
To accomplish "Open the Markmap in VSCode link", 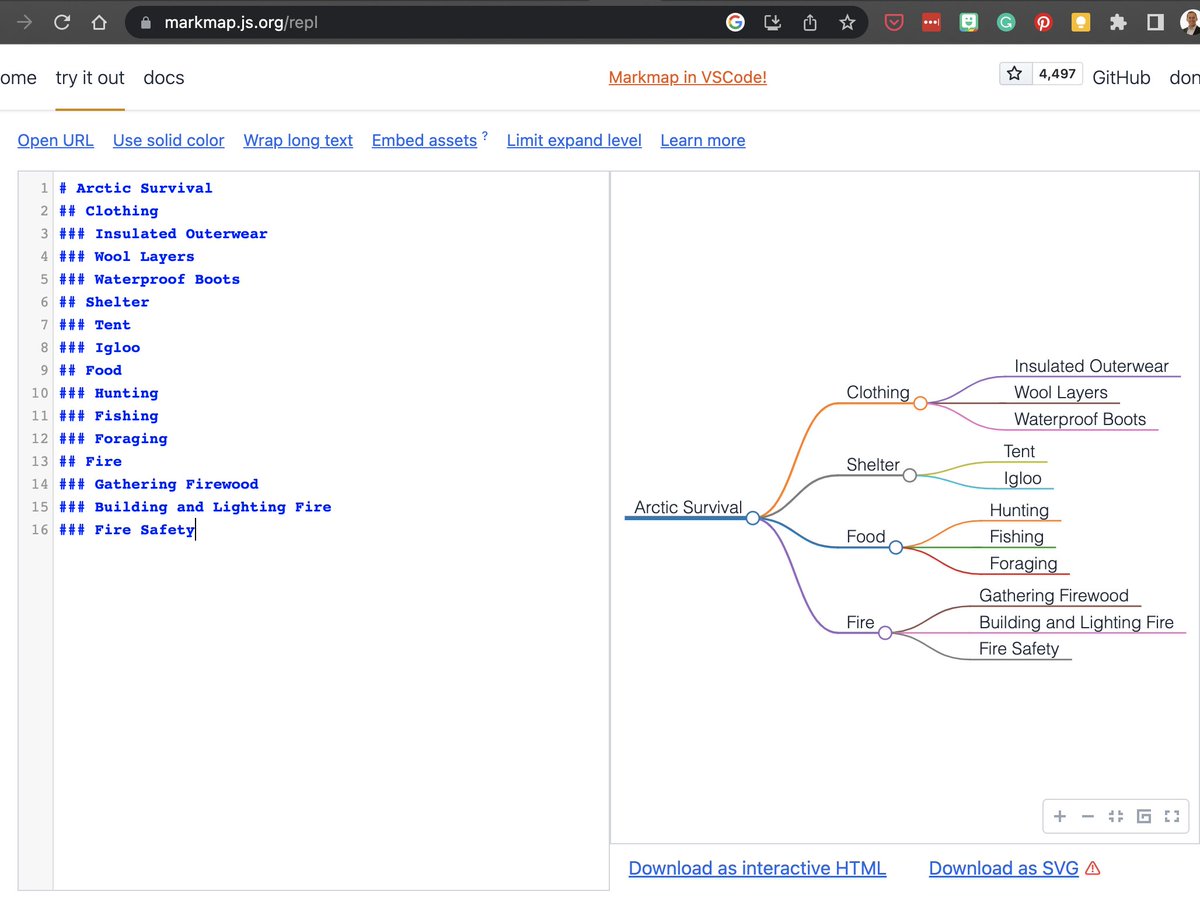I will pyautogui.click(x=687, y=77).
